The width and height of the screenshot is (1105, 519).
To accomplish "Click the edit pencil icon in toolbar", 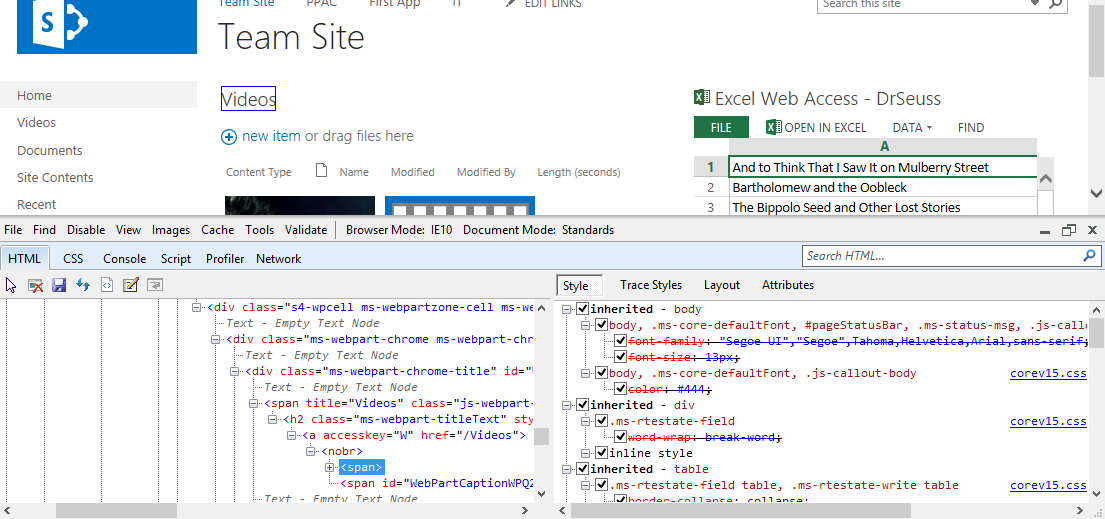I will coord(130,285).
